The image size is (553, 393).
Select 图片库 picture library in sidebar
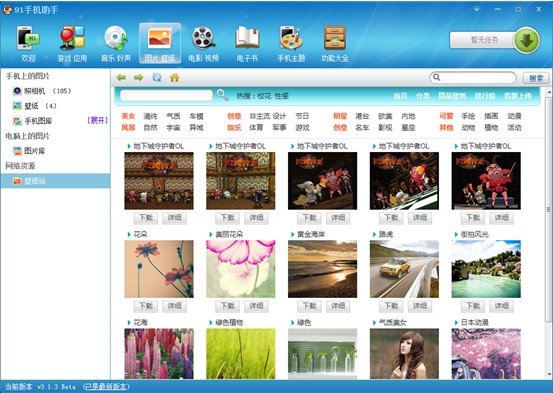pos(29,151)
